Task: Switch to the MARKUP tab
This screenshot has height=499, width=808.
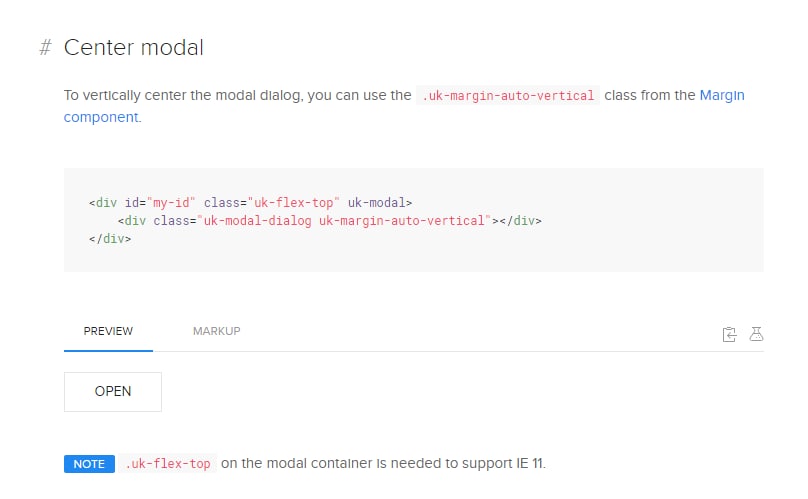Action: [x=216, y=331]
